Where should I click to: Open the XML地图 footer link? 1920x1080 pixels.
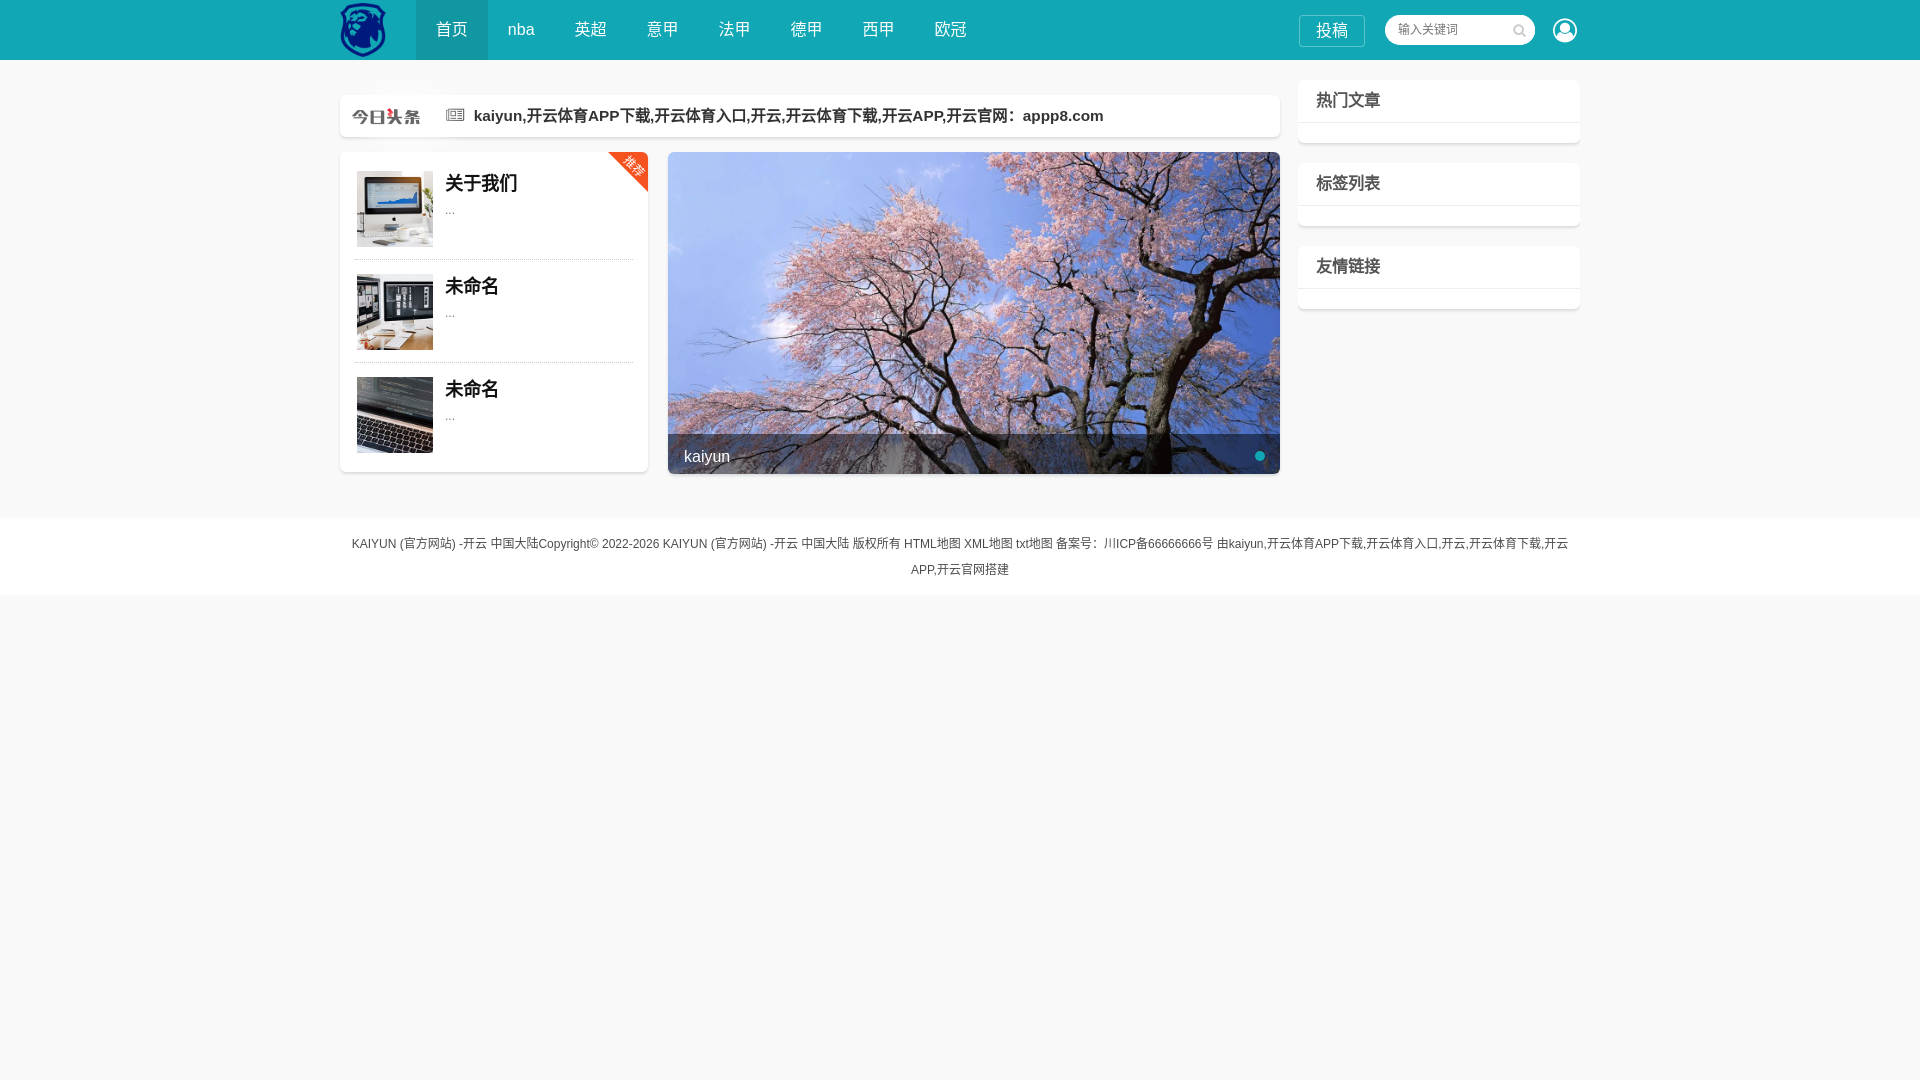coord(988,544)
